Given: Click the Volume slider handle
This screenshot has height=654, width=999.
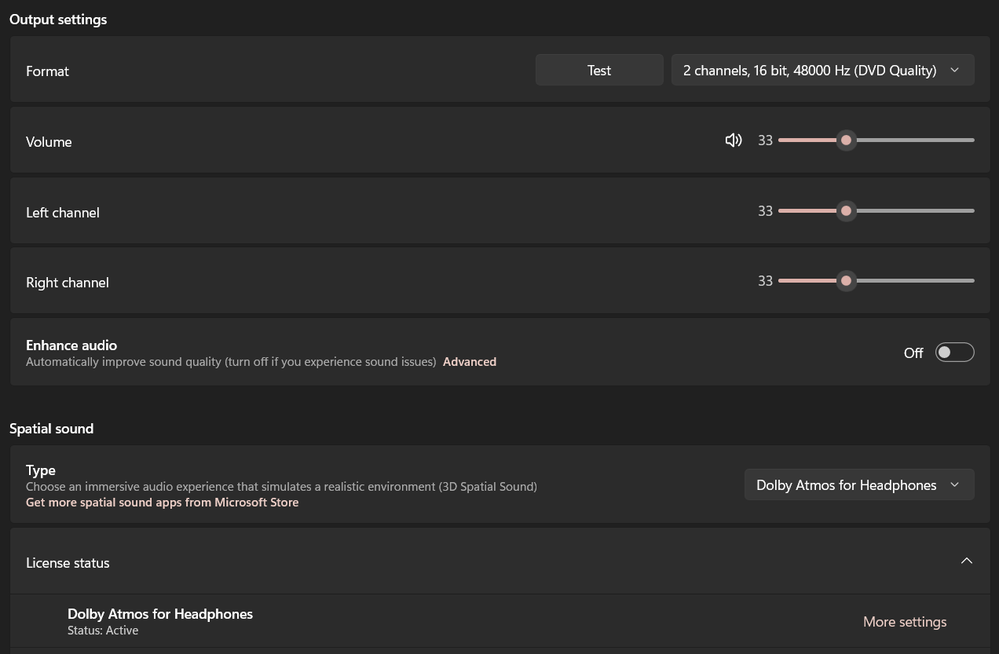Looking at the screenshot, I should click(846, 141).
